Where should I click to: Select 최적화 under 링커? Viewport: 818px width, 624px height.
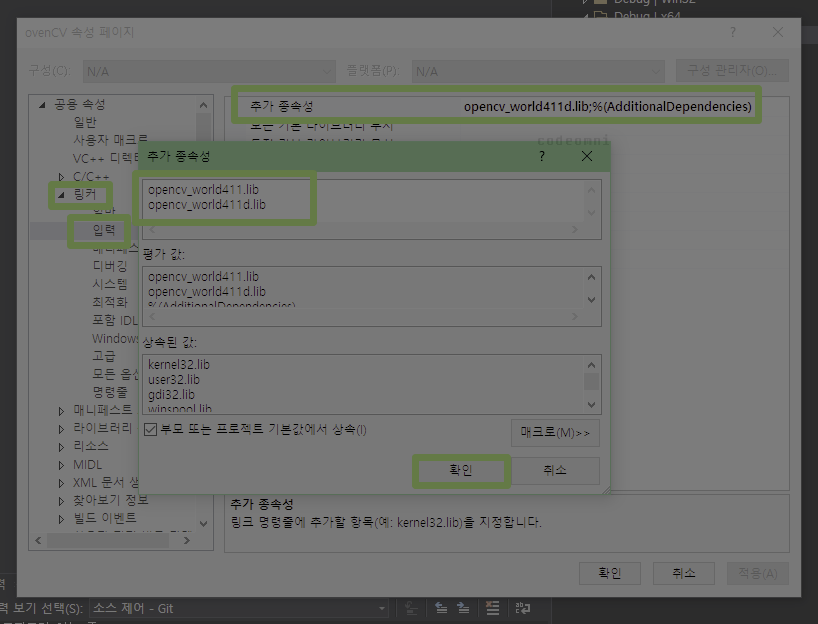110,302
